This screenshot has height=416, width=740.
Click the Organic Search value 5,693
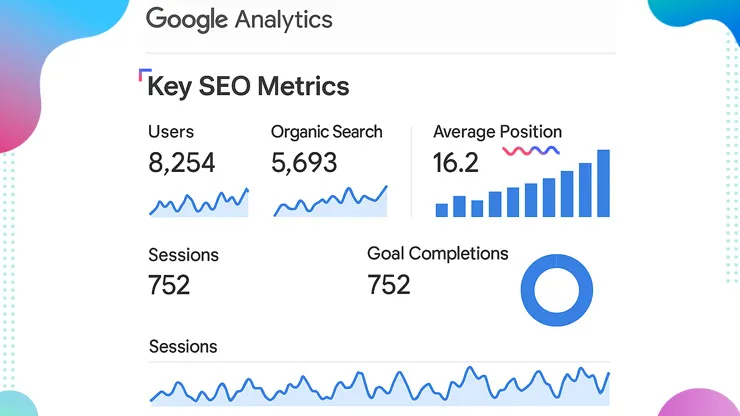pos(304,163)
